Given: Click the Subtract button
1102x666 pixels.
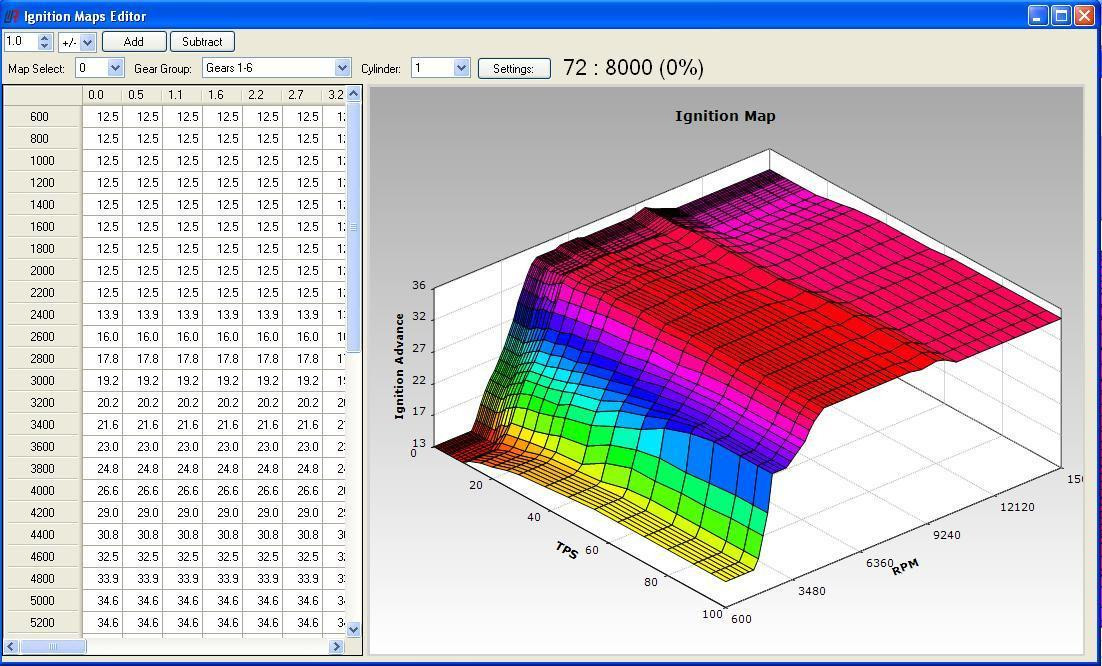Looking at the screenshot, I should (202, 42).
